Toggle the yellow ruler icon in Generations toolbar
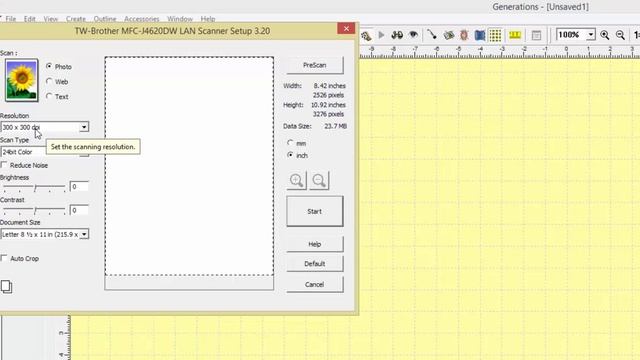 (x=515, y=35)
